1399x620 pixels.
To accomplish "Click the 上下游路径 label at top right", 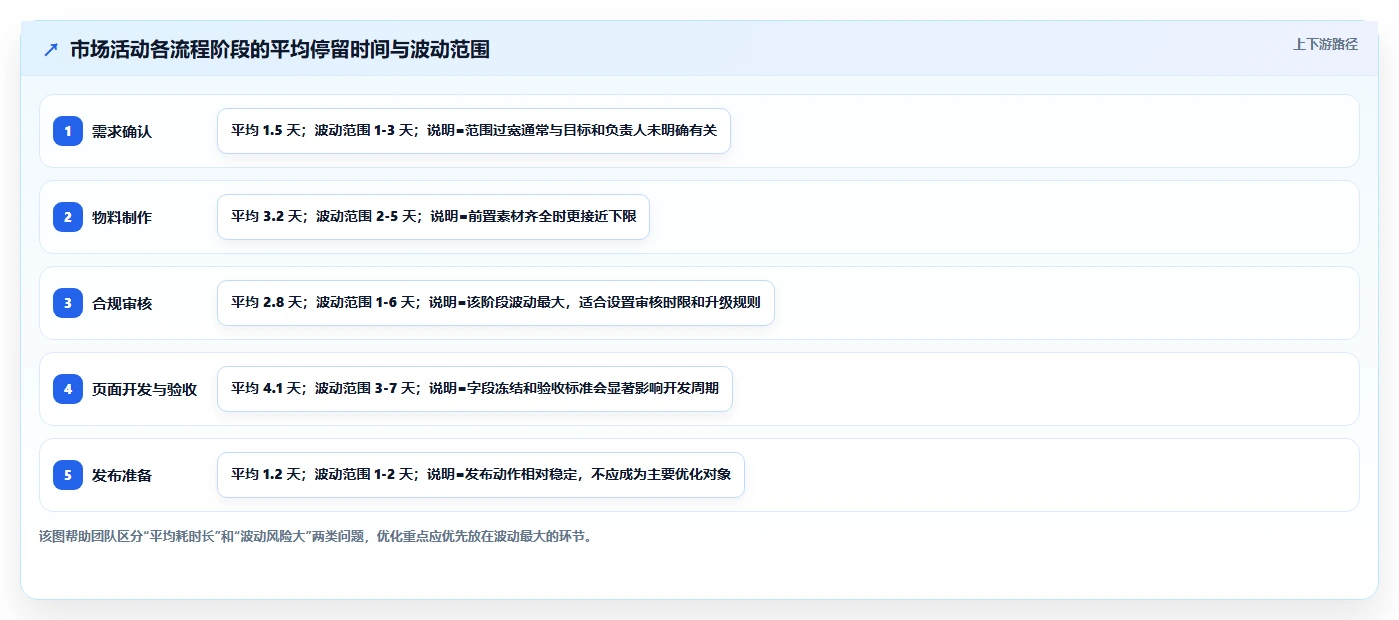I will pos(1325,44).
